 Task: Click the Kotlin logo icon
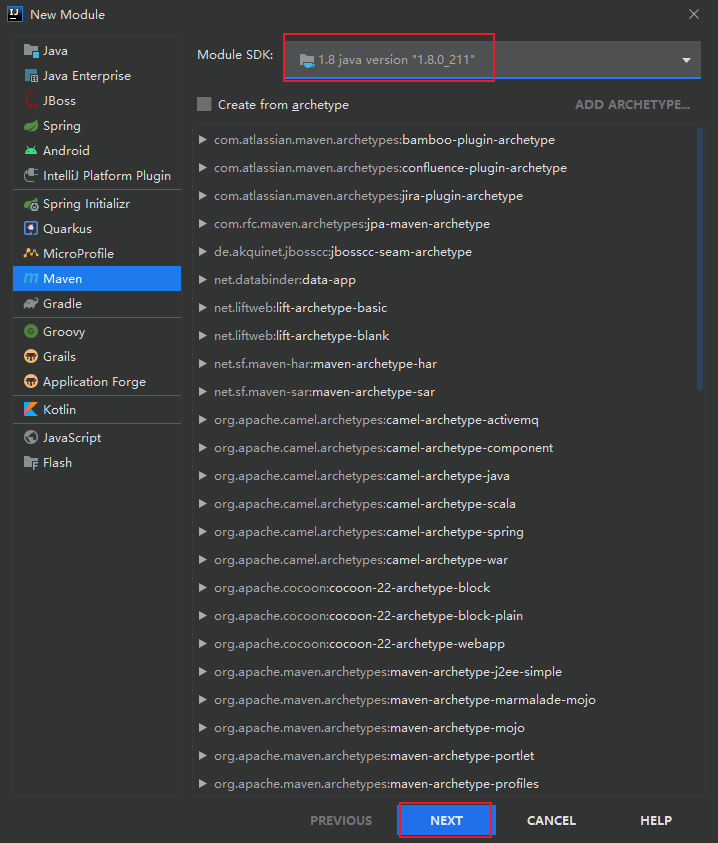tap(31, 410)
